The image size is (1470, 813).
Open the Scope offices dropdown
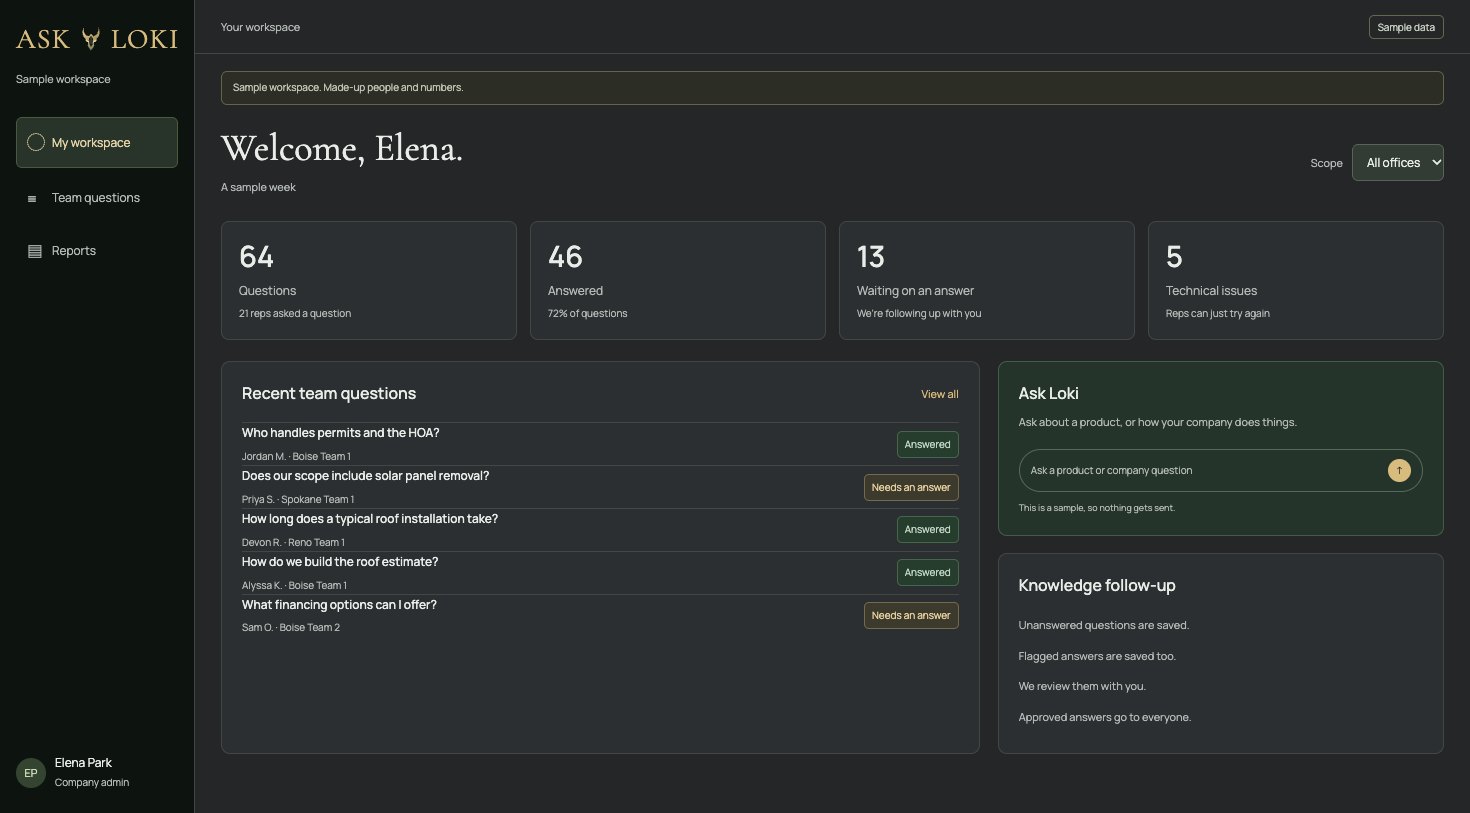coord(1397,163)
